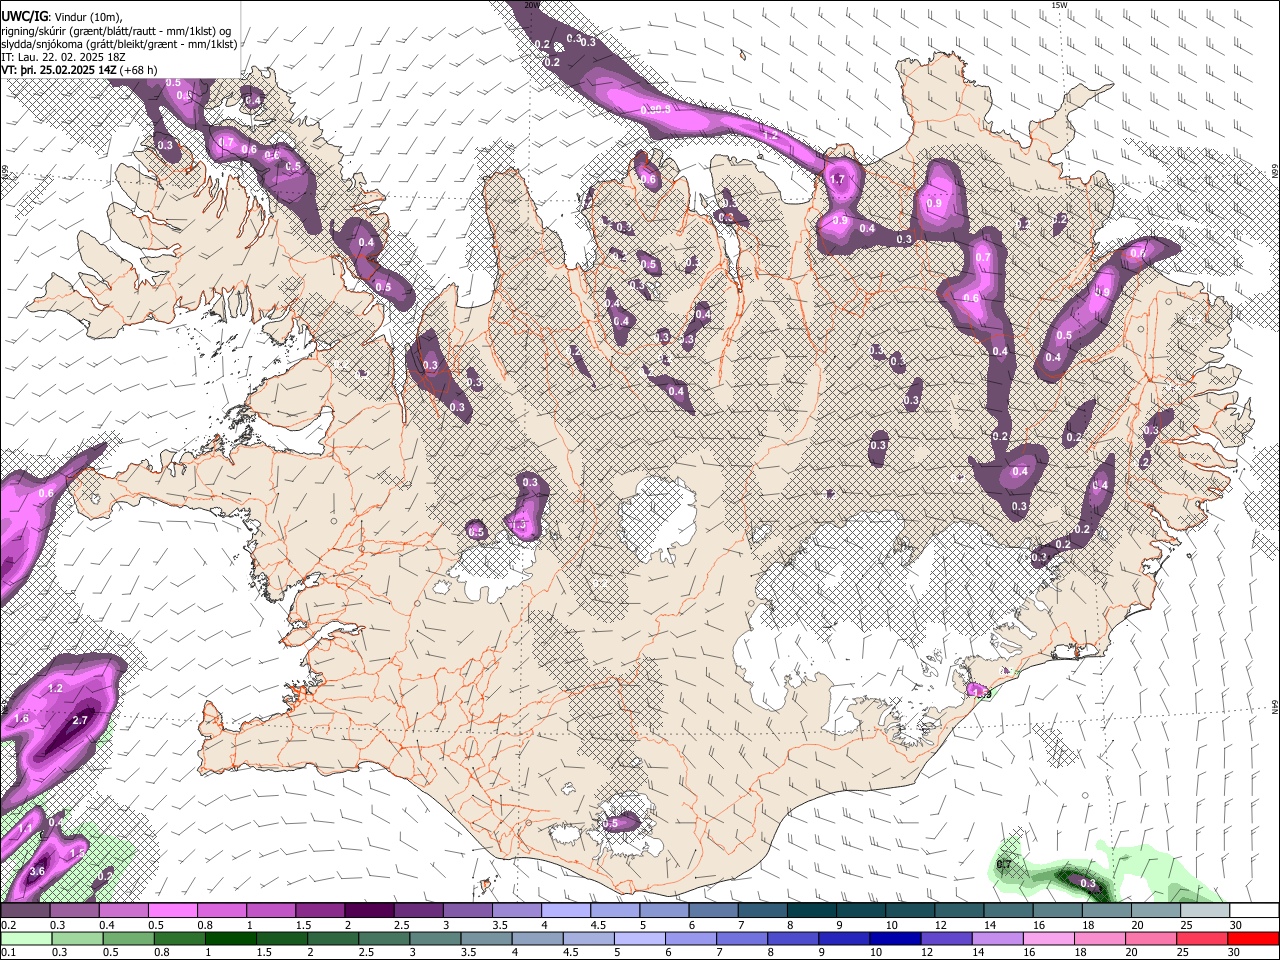
Task: Click the lightest green swatch labeled 0.1 in the bottom legend row
Action: [27, 938]
